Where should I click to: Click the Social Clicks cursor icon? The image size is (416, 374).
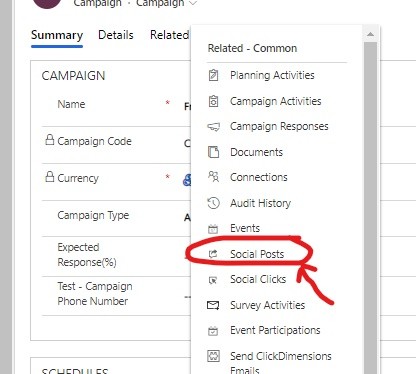pos(213,280)
